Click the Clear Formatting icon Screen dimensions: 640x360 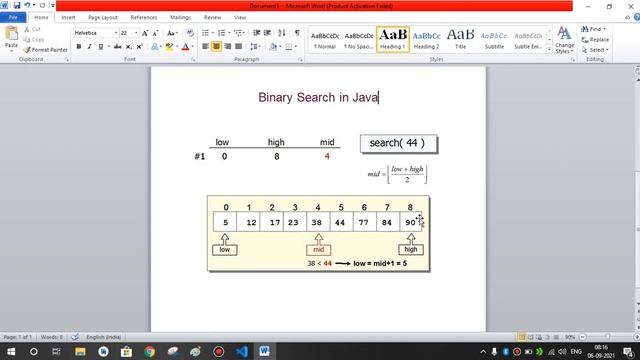click(x=190, y=33)
